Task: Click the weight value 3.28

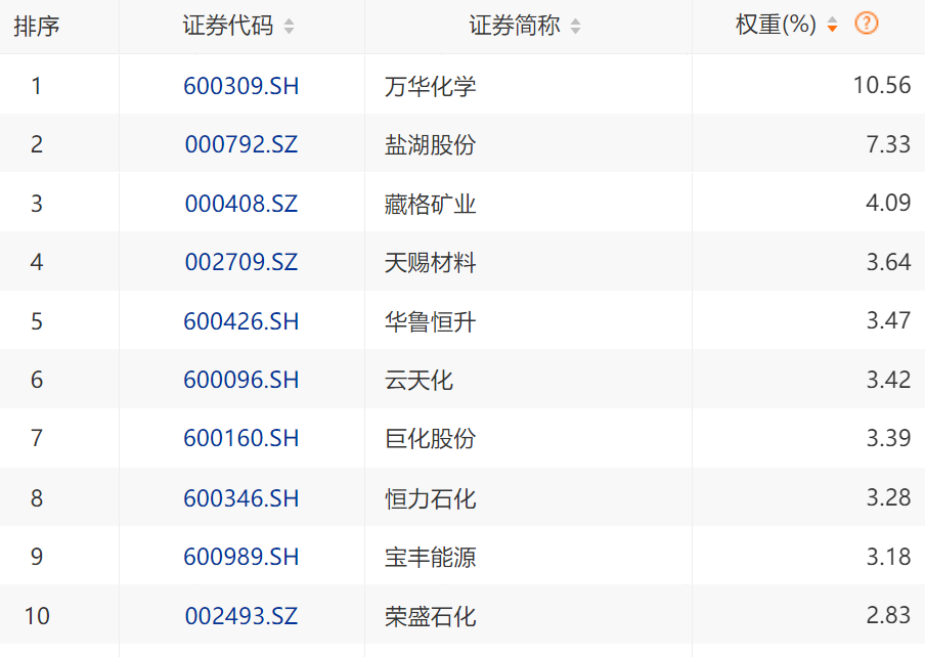Action: 888,497
